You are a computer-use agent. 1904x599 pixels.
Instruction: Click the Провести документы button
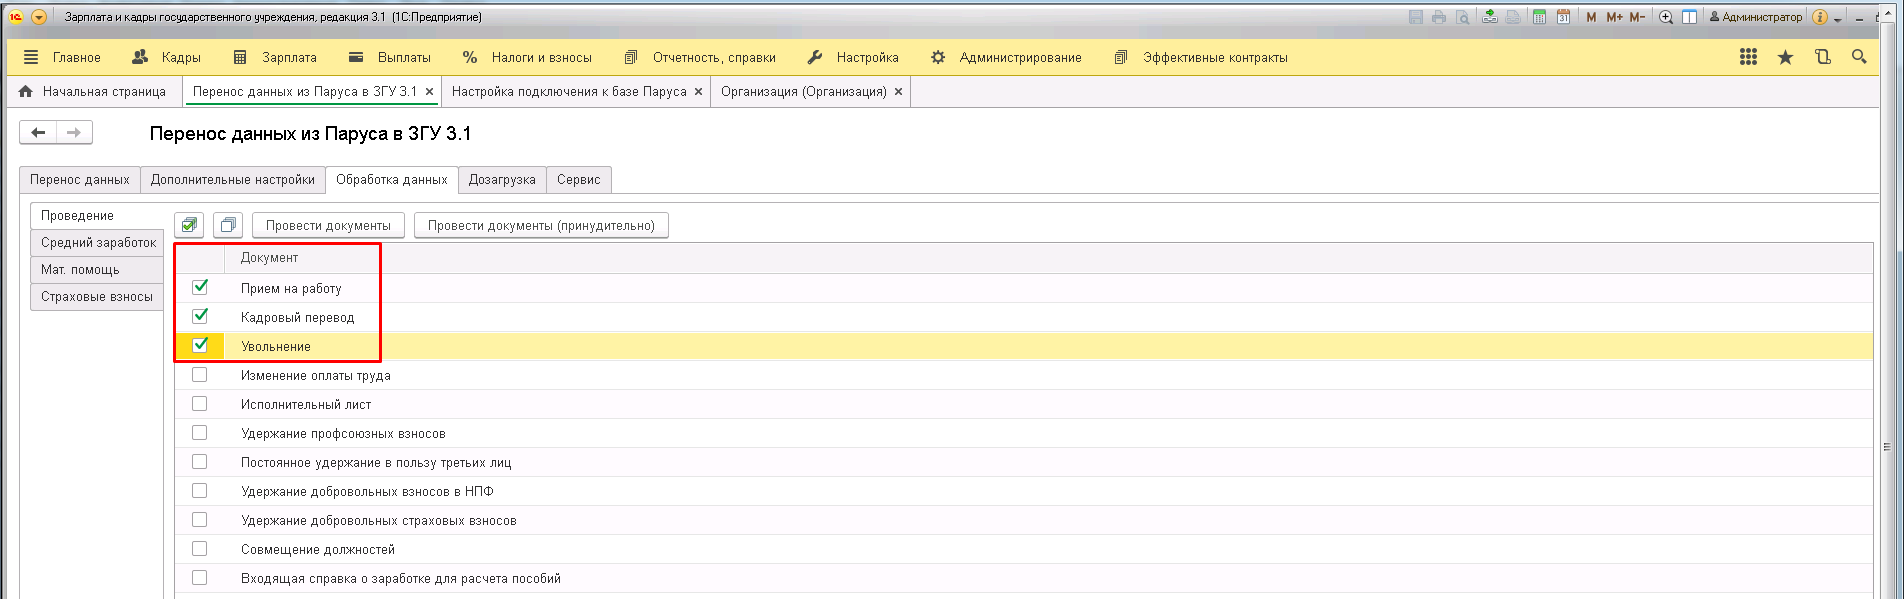pyautogui.click(x=328, y=225)
